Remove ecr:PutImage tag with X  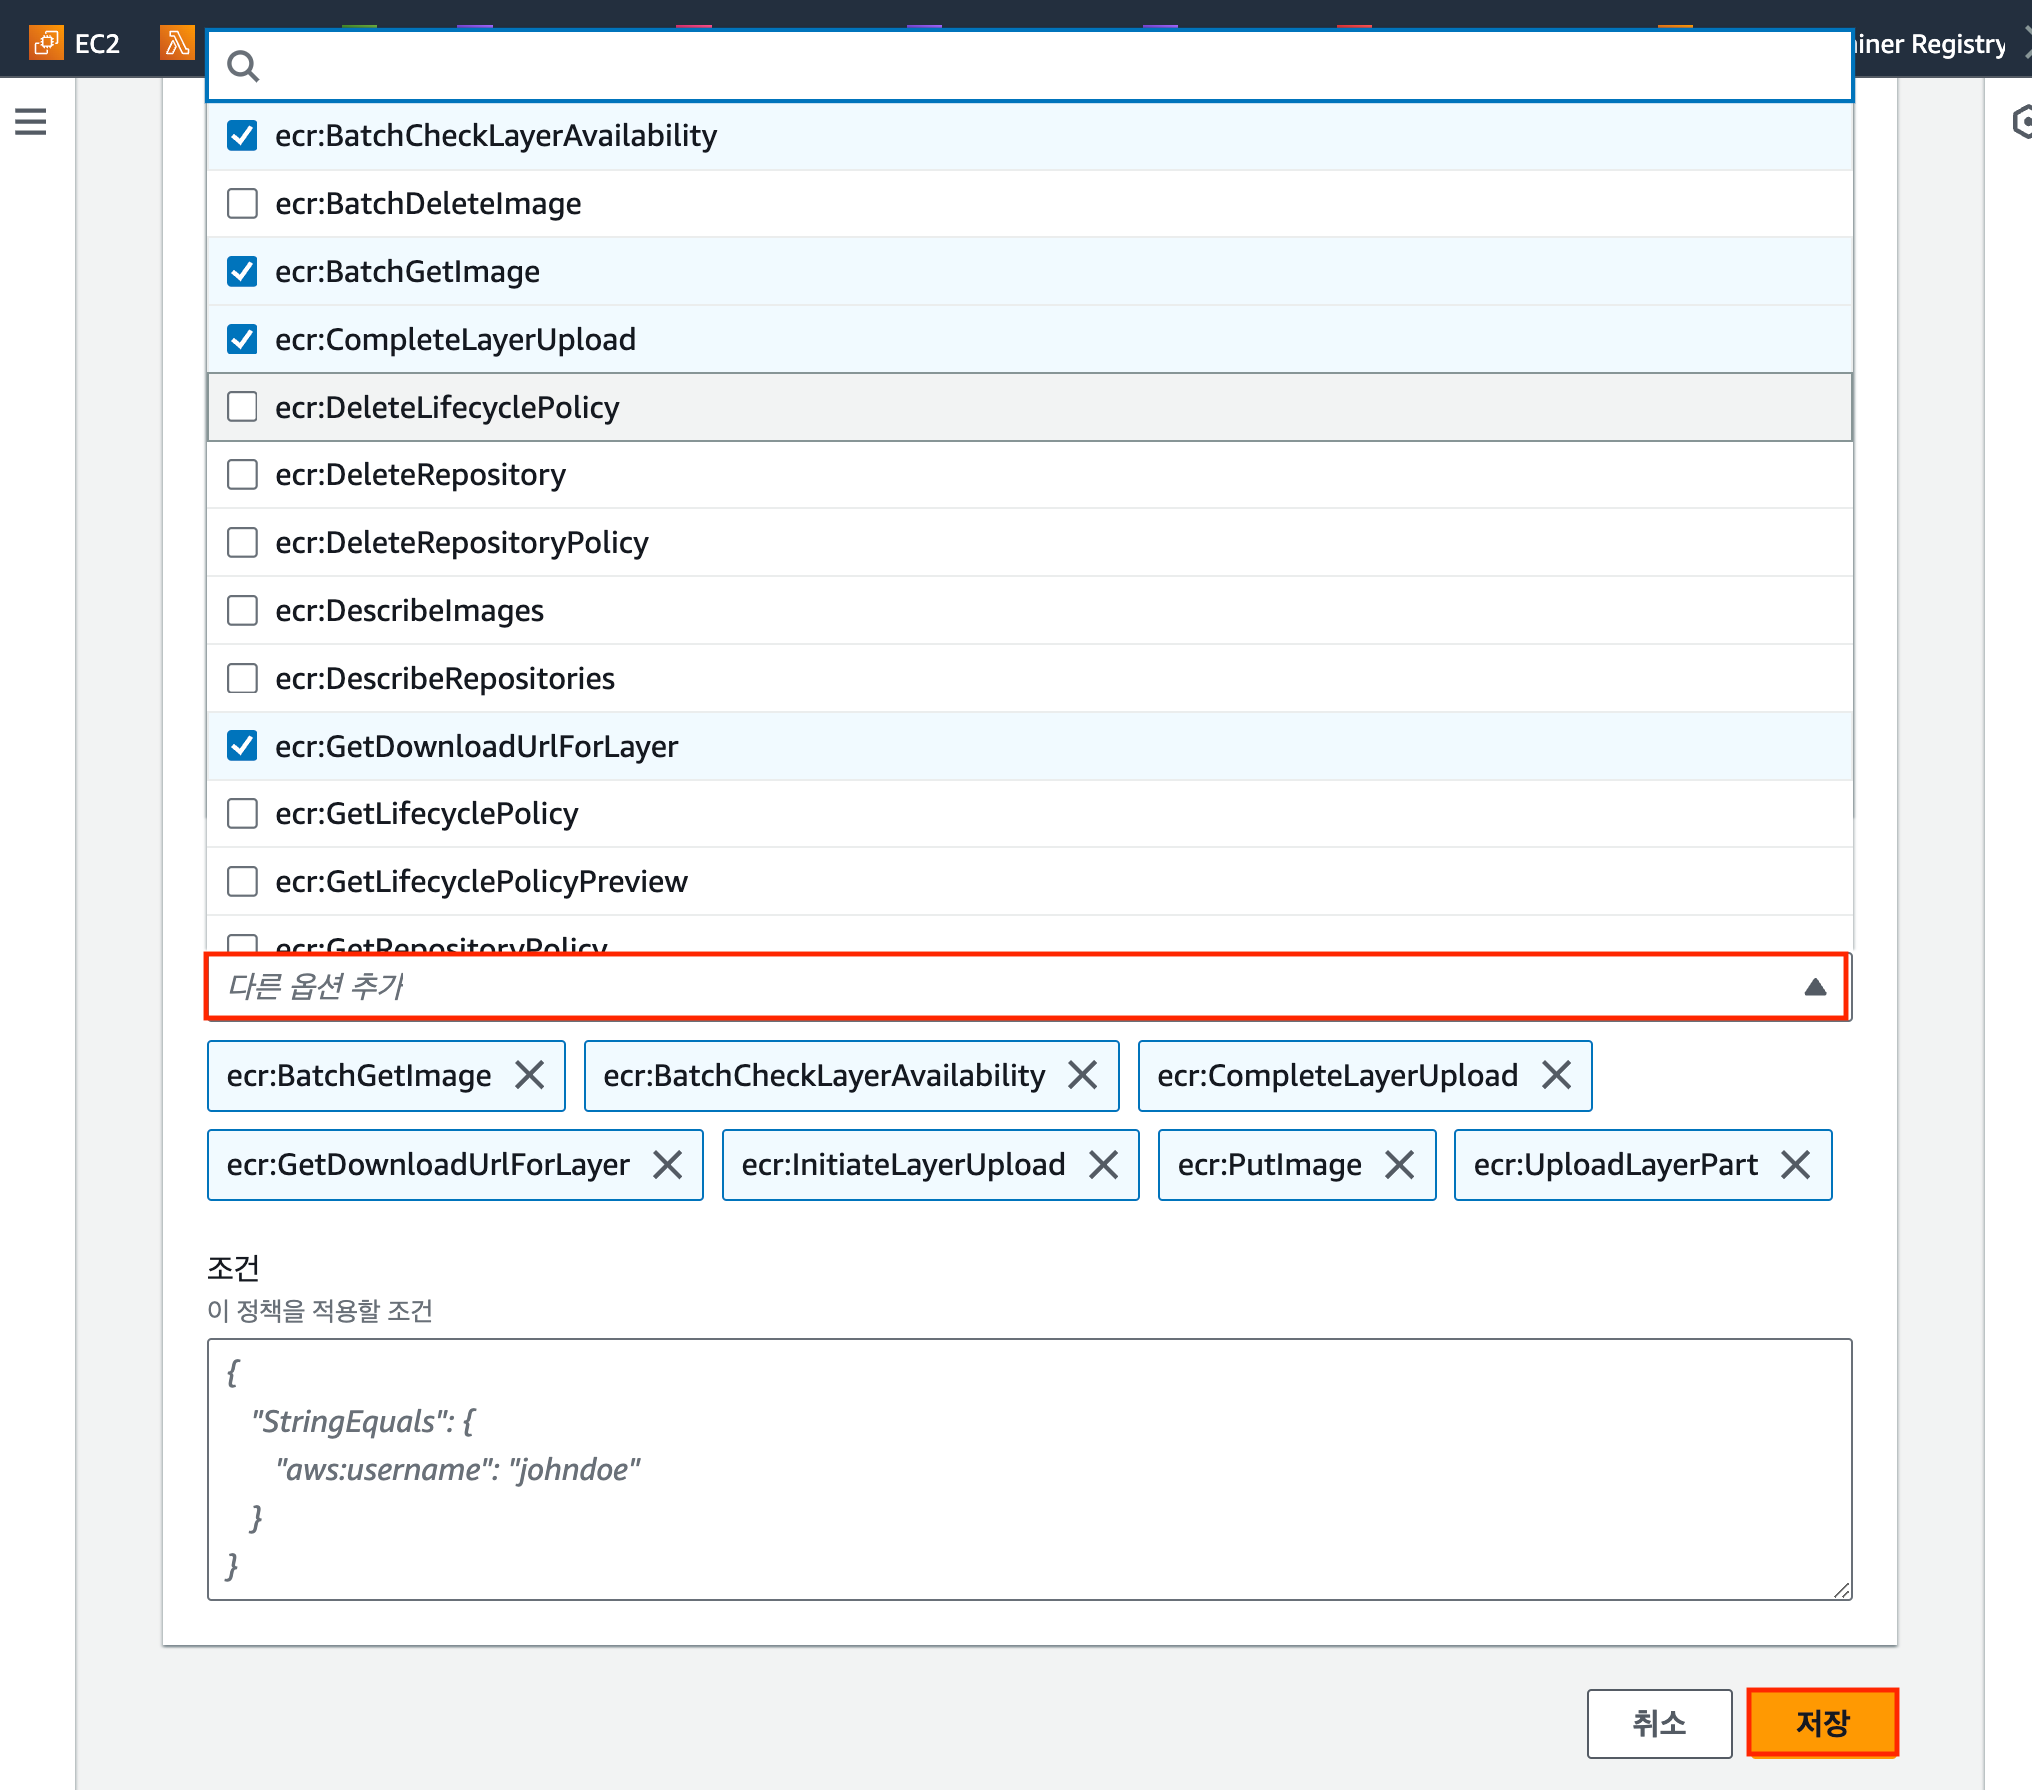point(1400,1165)
